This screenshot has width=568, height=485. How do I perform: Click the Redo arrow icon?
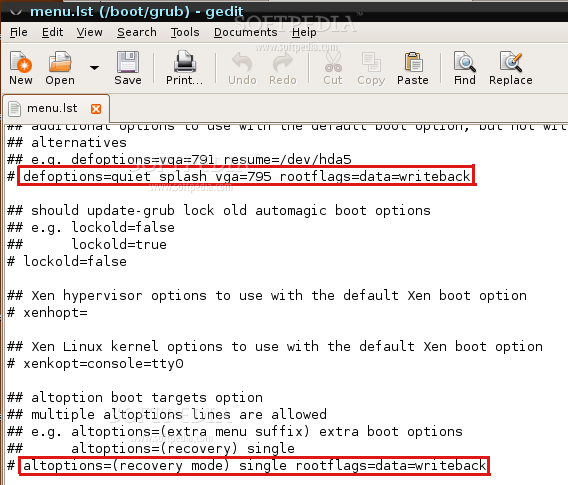pos(283,62)
